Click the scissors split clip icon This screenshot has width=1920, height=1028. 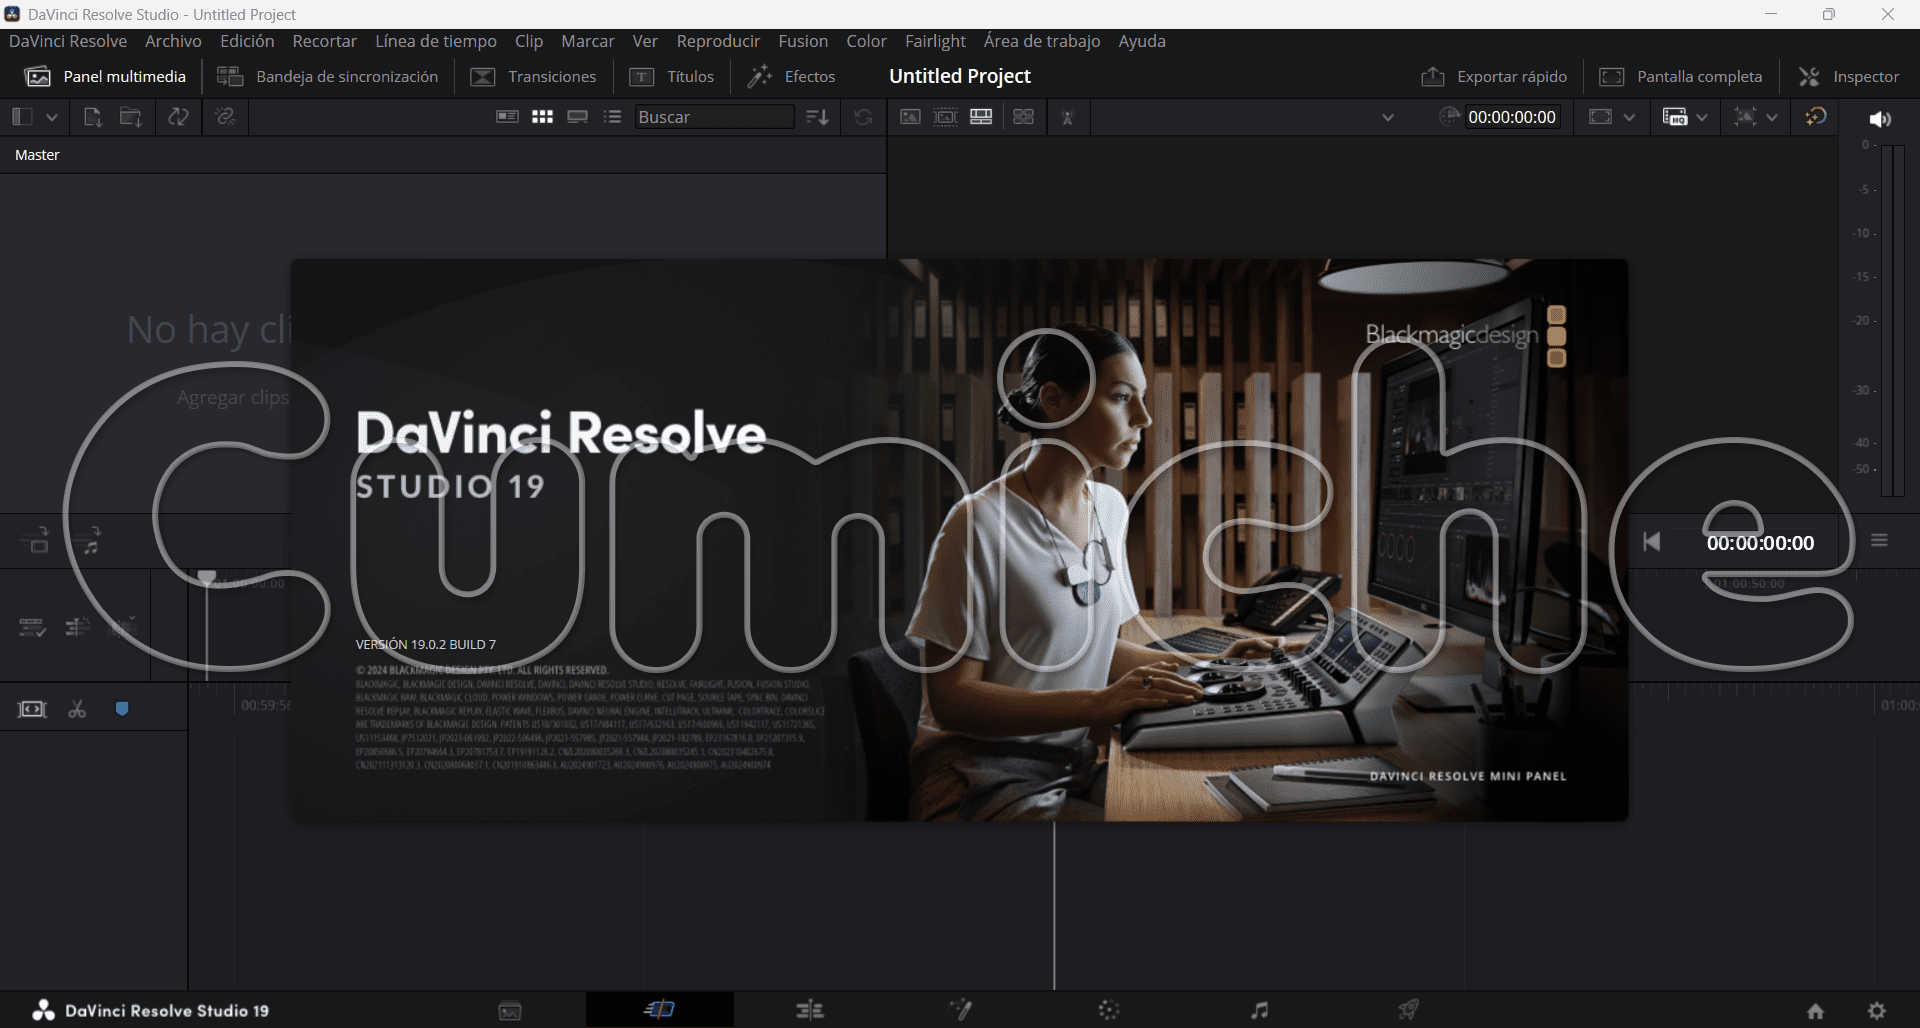click(77, 709)
